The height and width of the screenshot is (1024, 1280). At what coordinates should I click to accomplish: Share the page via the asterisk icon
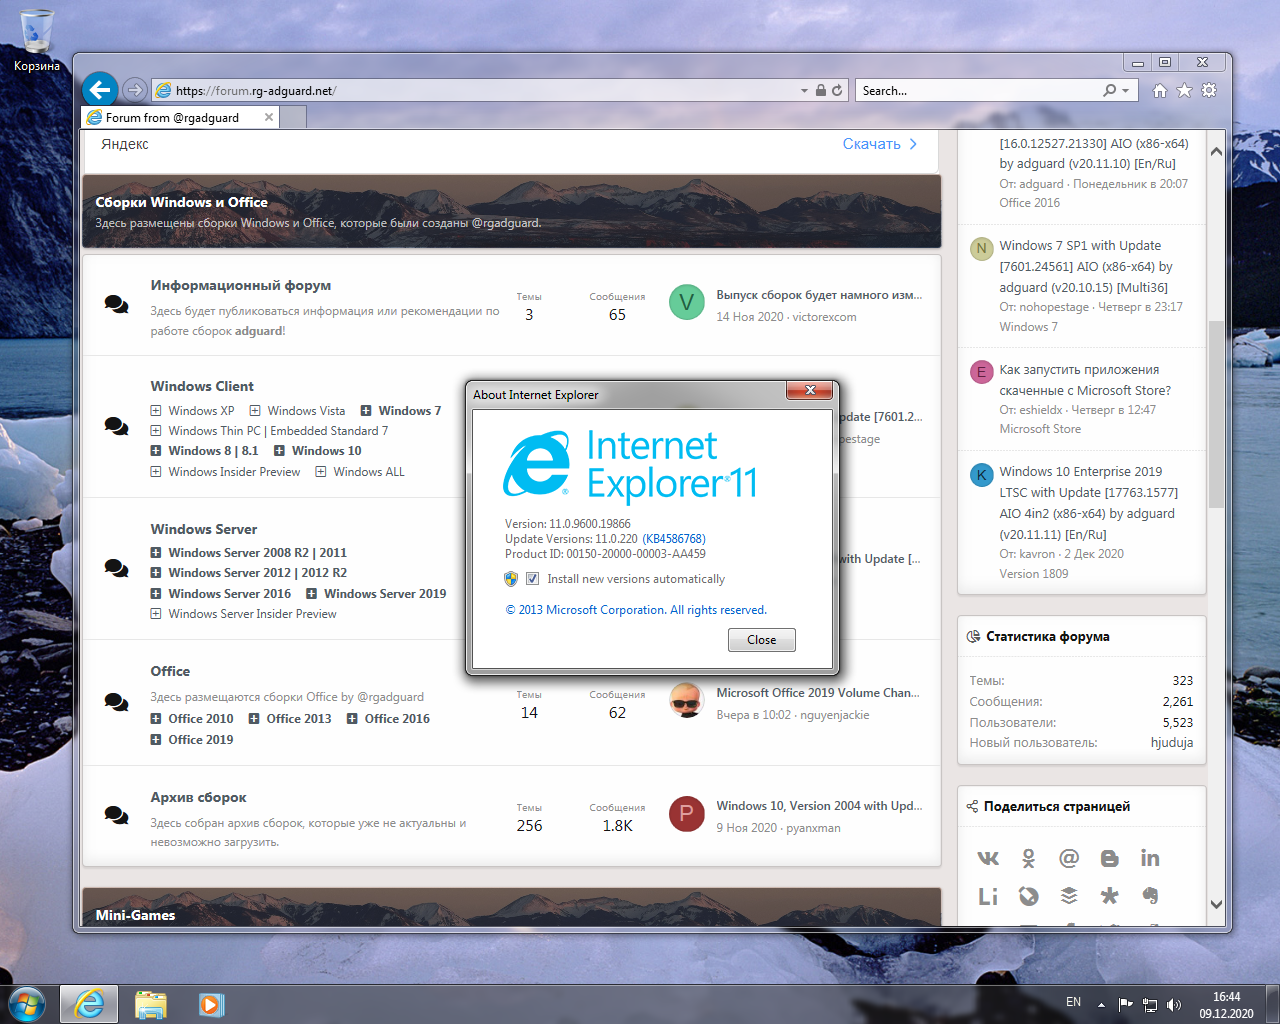pyautogui.click(x=1109, y=896)
